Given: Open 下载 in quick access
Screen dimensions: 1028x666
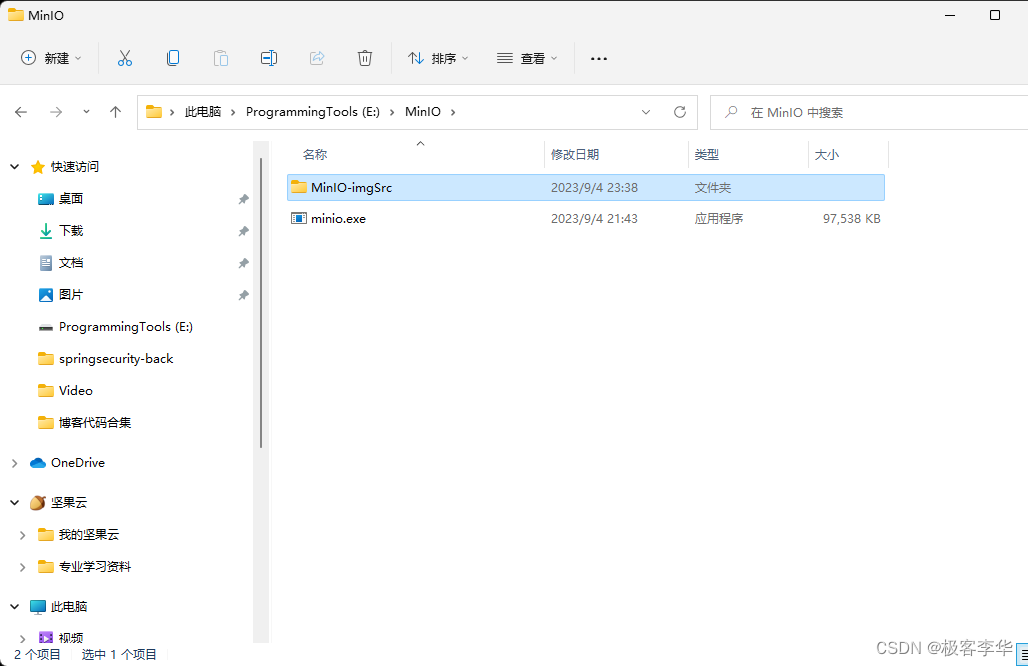Looking at the screenshot, I should tap(71, 231).
